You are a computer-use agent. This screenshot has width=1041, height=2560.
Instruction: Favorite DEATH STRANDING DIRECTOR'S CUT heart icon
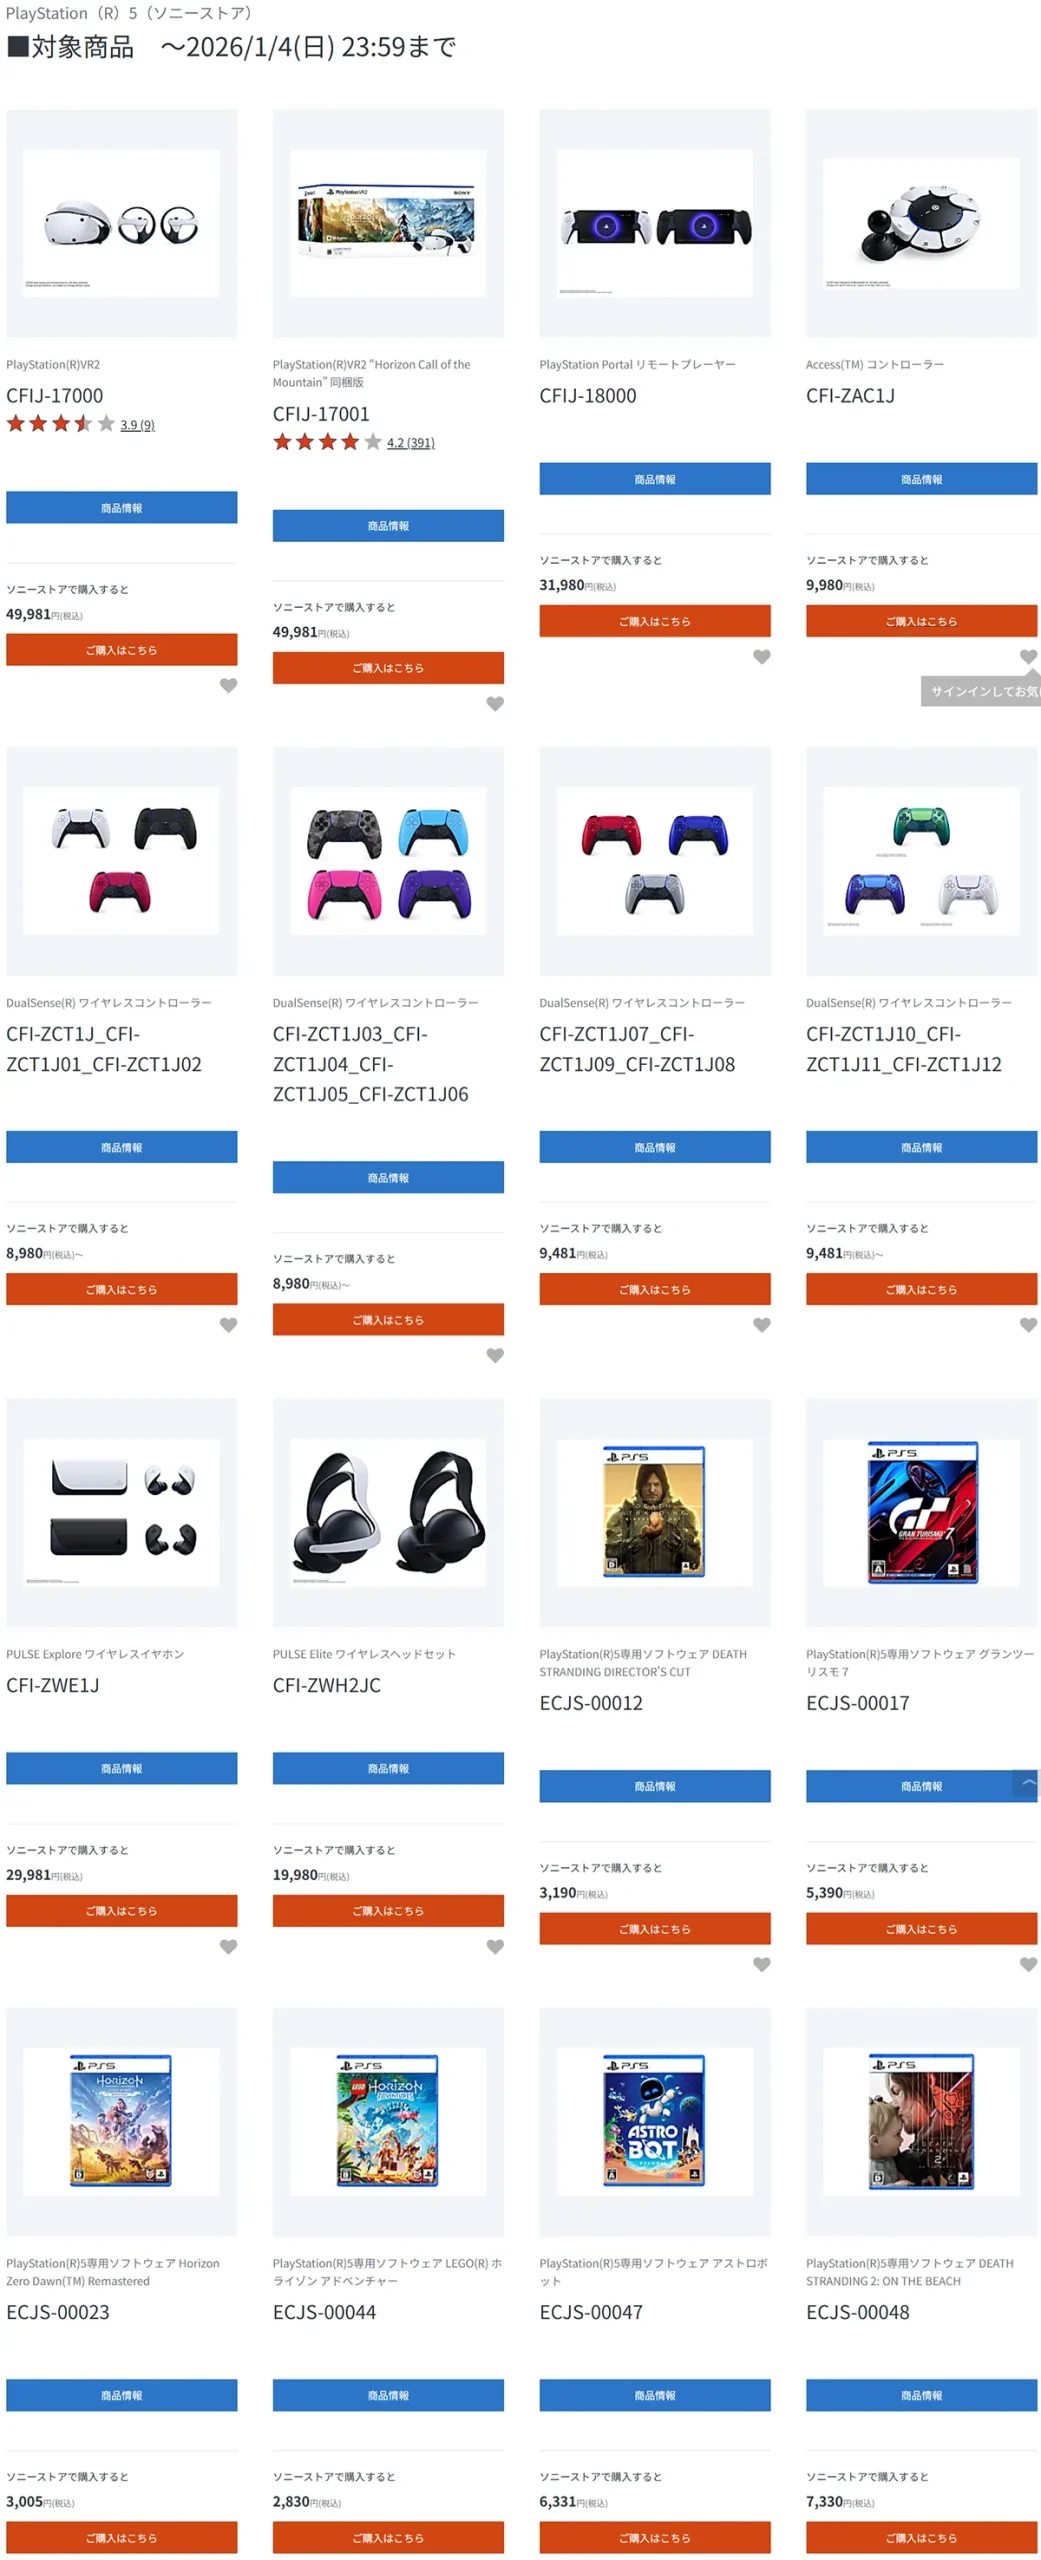click(761, 1964)
